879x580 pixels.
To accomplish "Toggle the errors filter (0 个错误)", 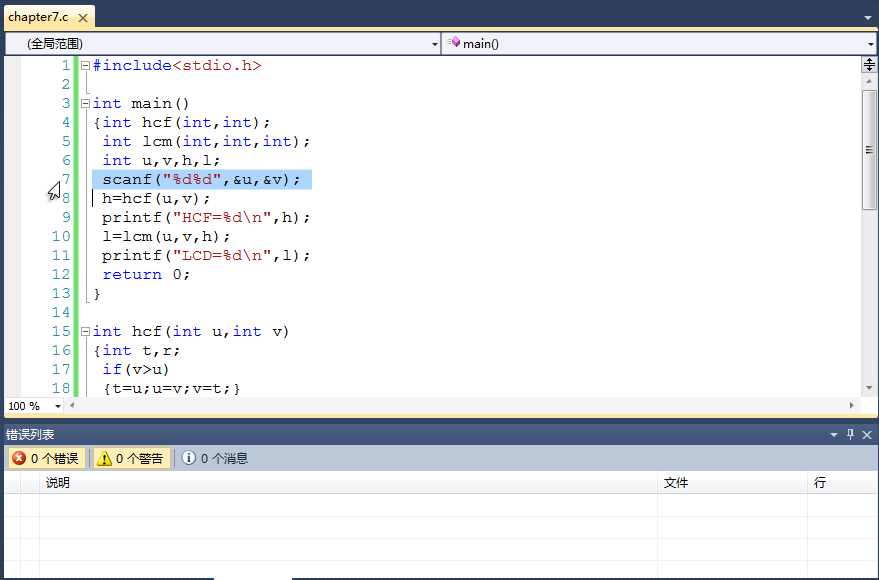I will [46, 458].
